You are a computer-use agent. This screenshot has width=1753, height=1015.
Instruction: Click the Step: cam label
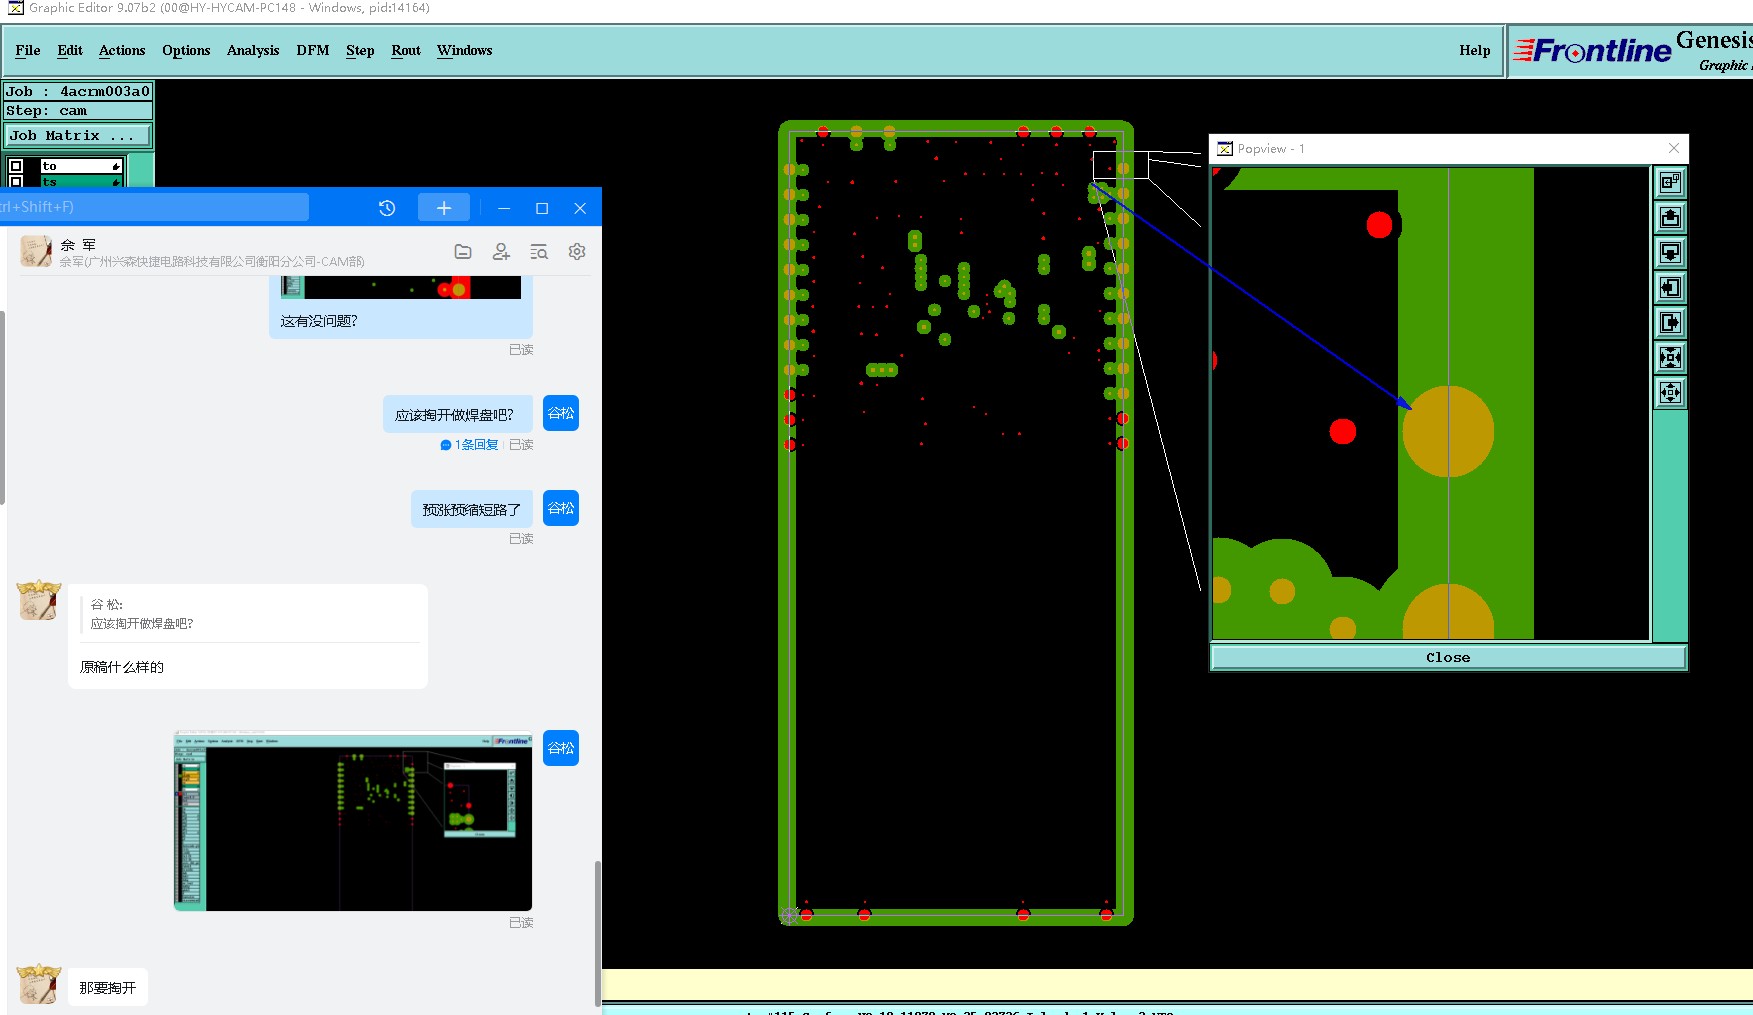[x=79, y=110]
